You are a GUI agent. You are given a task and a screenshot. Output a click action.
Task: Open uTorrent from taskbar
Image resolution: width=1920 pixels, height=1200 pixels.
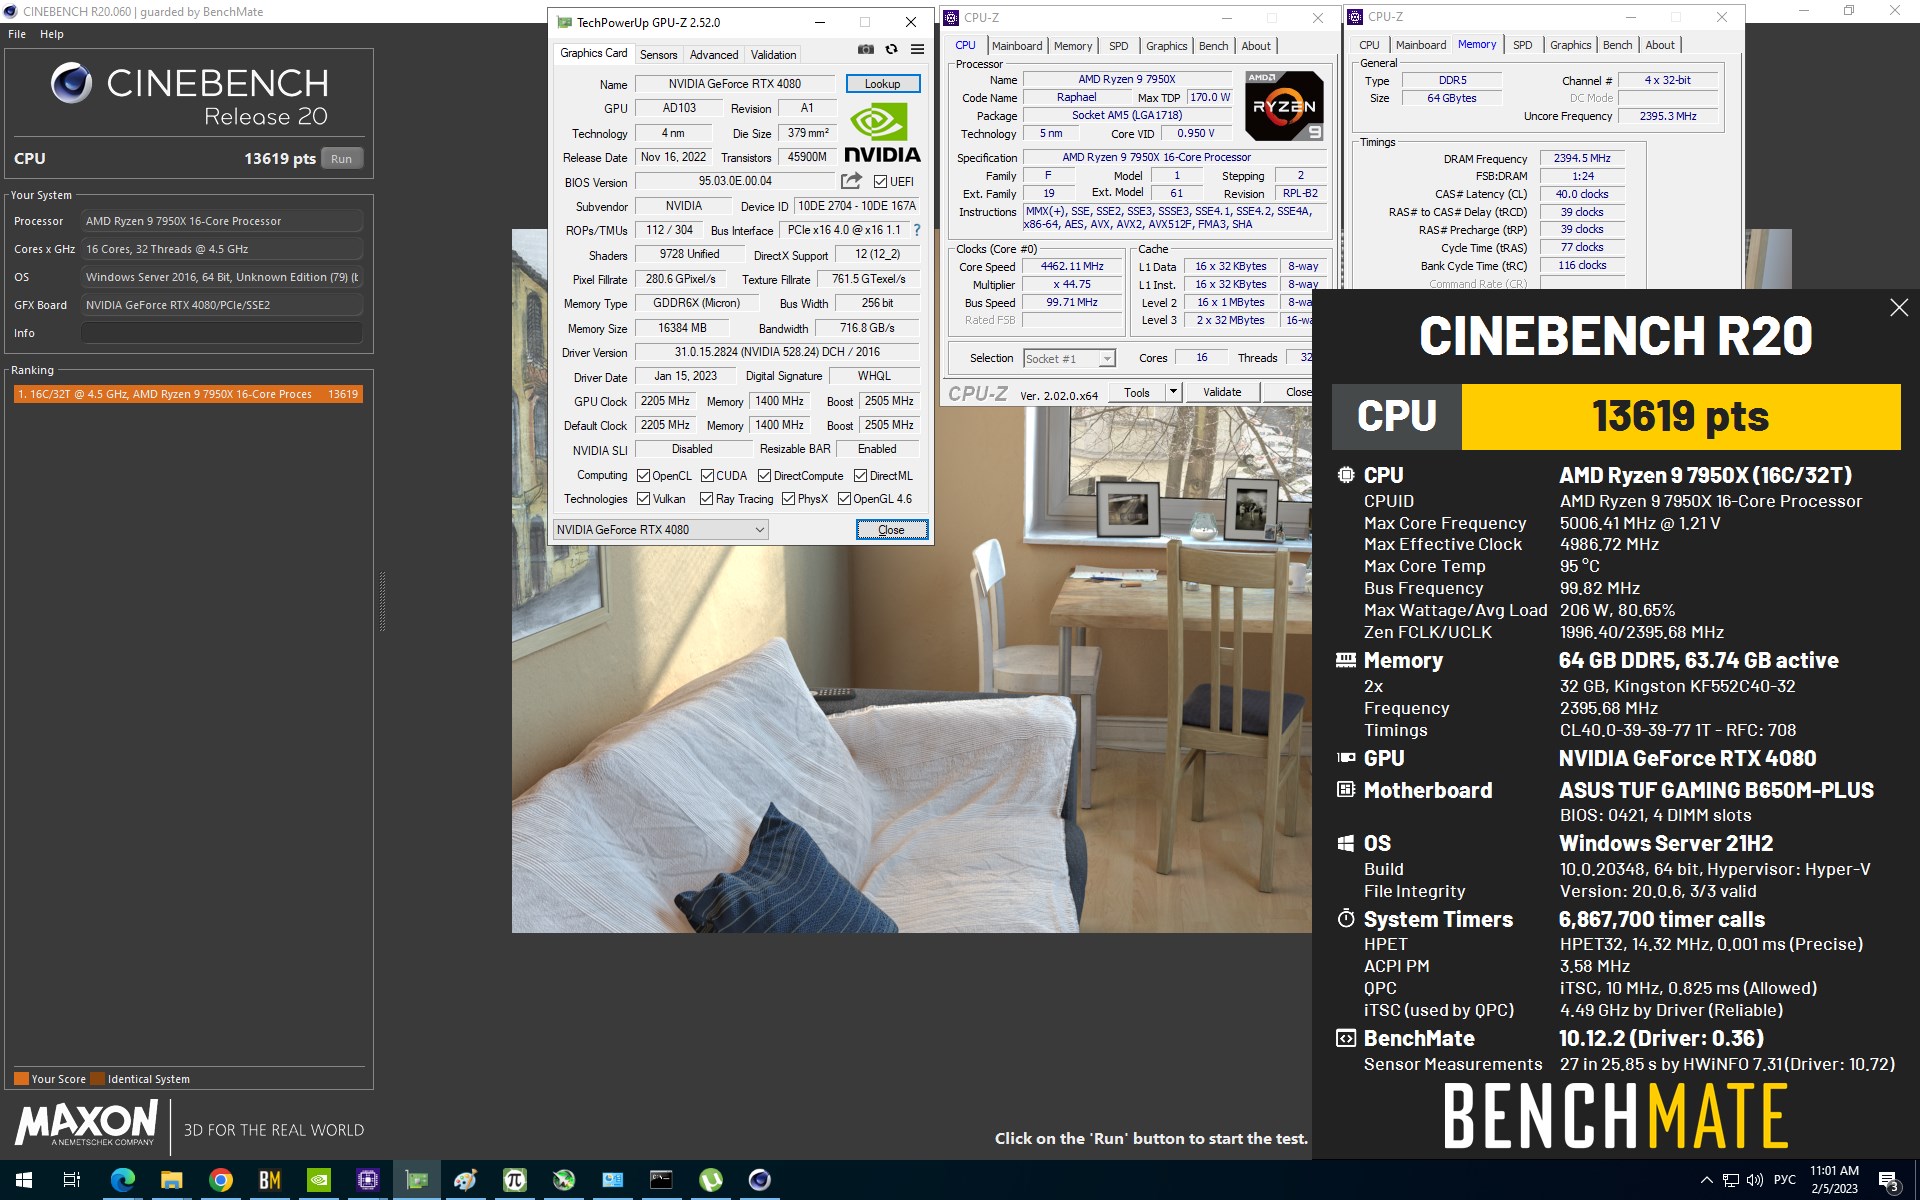coord(710,1180)
